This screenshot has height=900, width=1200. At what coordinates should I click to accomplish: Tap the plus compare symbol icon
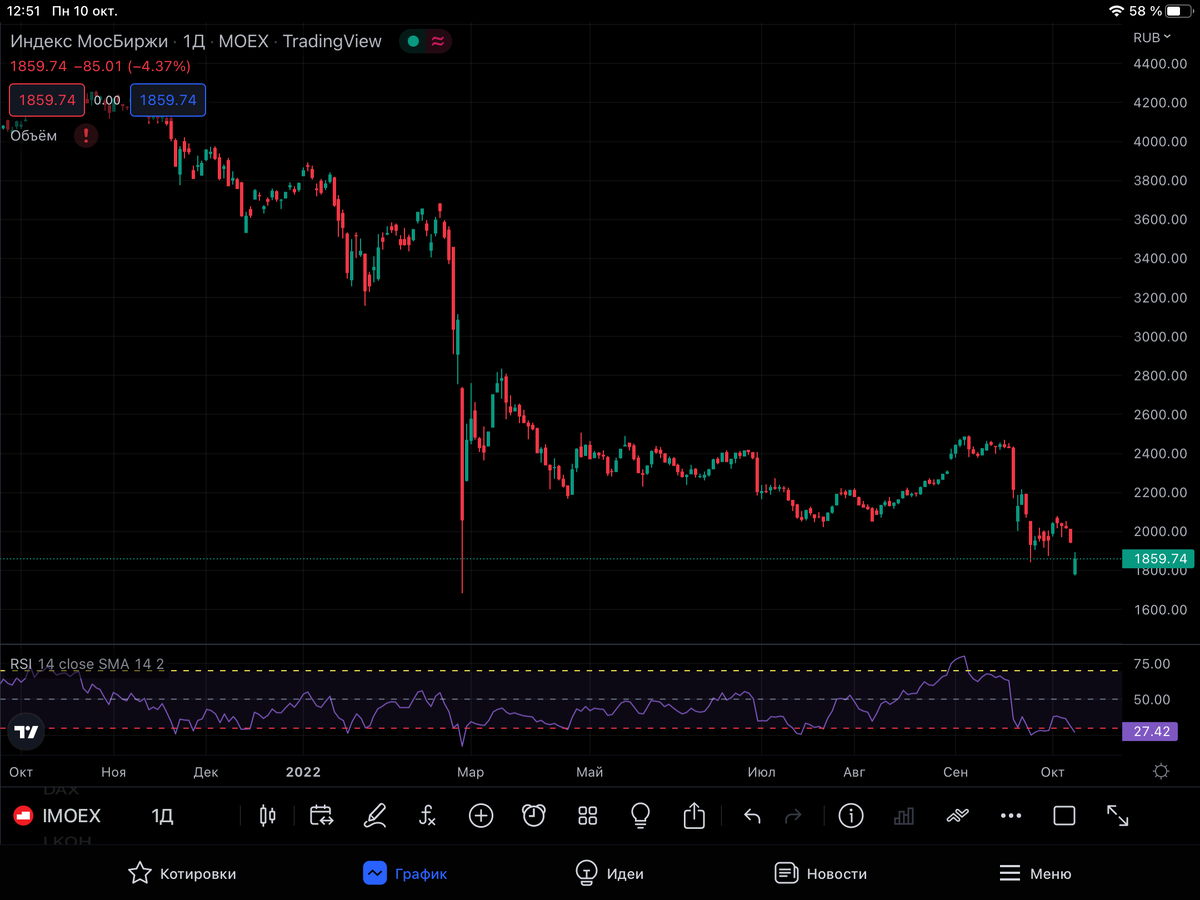481,816
